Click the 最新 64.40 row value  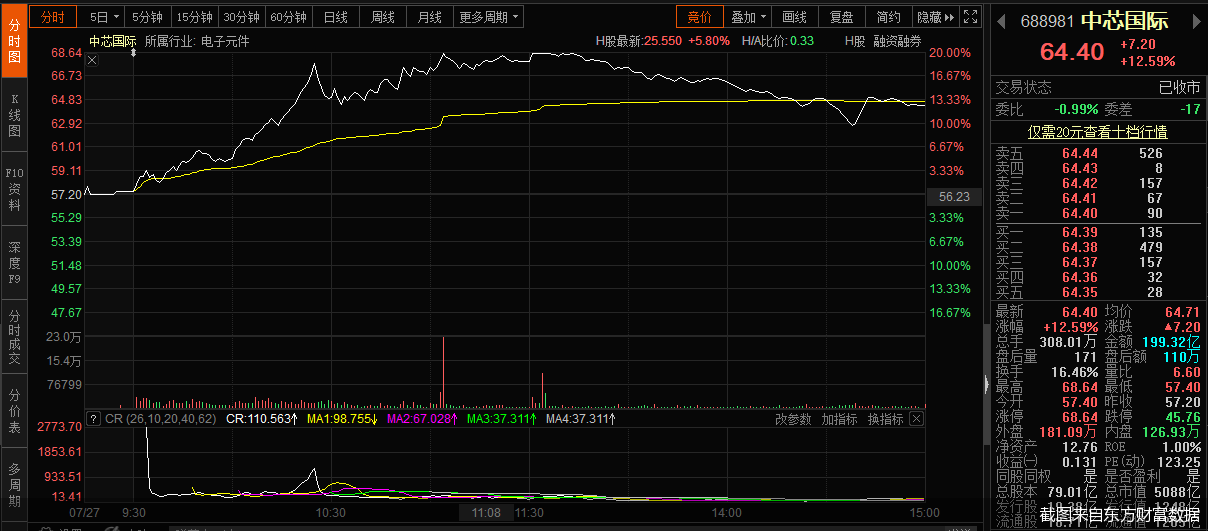(x=1080, y=311)
